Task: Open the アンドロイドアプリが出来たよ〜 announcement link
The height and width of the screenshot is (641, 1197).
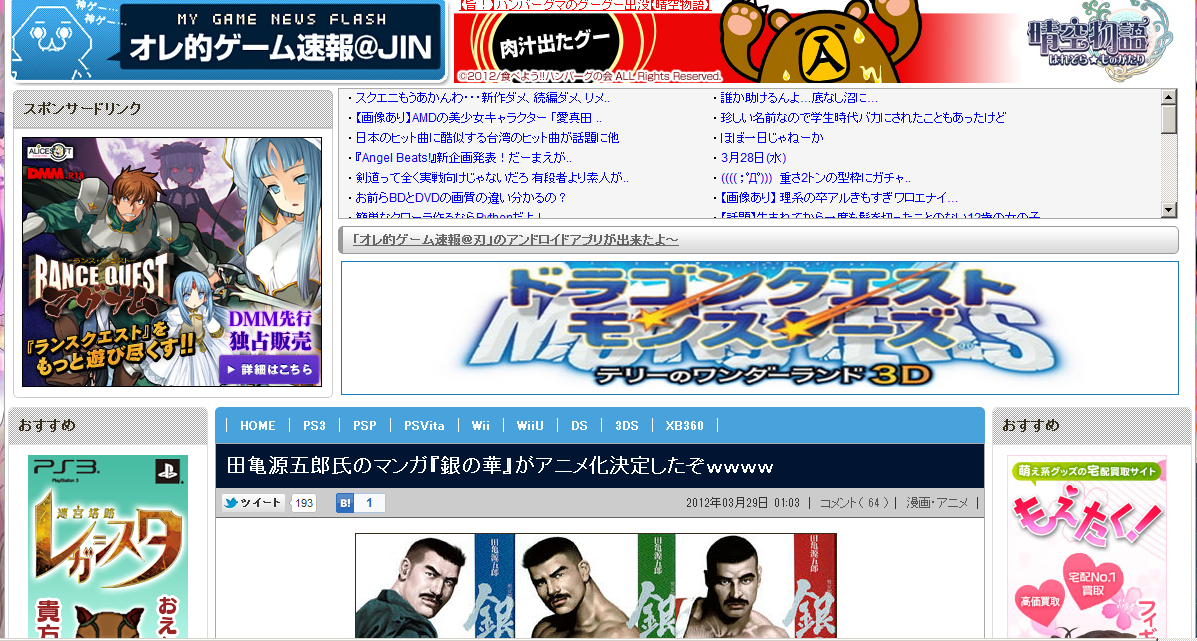Action: (516, 240)
